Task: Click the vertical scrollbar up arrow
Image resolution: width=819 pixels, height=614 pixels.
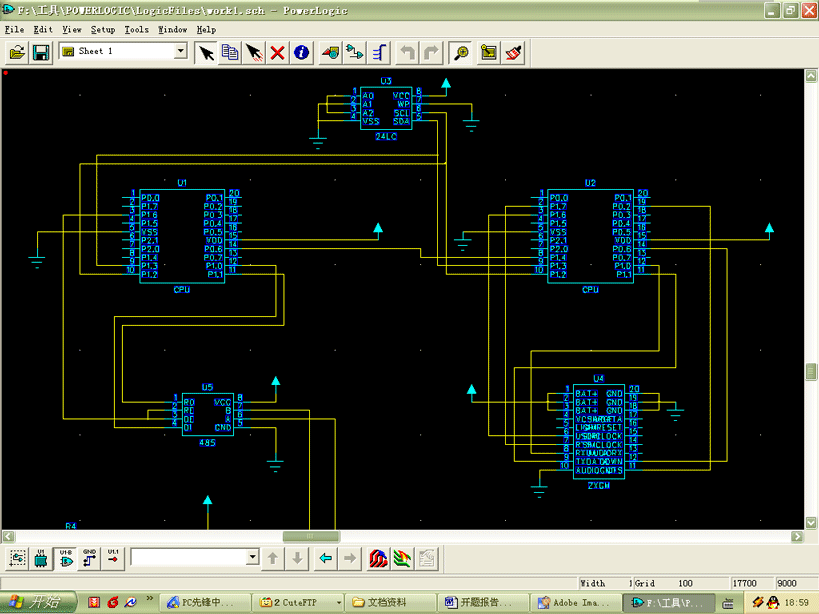Action: click(811, 76)
